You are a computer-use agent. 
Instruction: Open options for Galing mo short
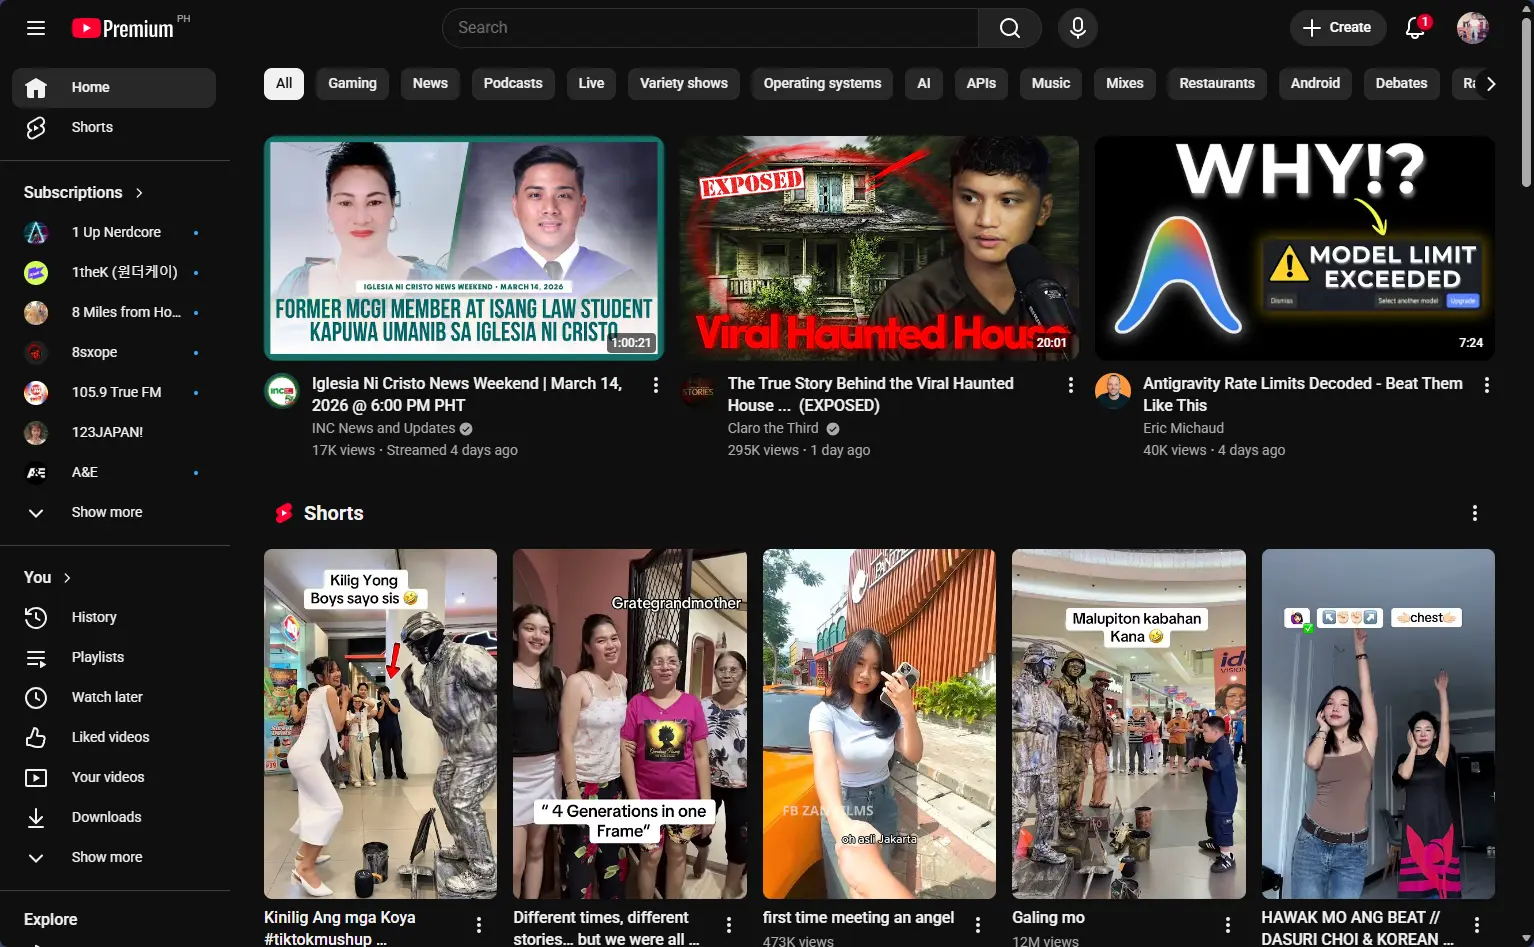point(1228,925)
